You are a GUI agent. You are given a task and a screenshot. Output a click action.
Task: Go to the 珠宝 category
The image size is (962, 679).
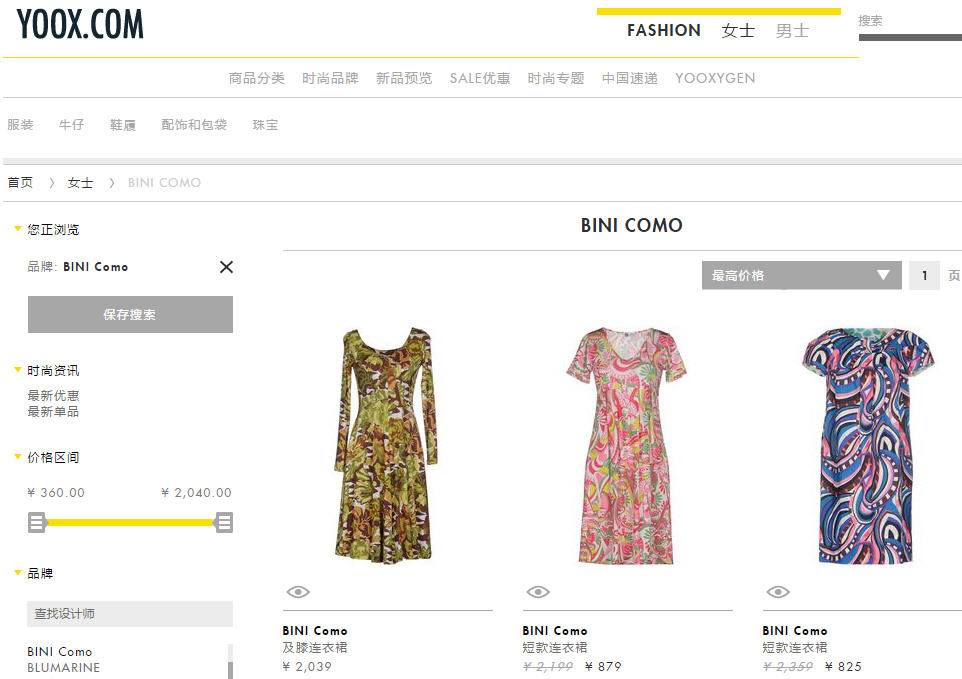tap(265, 125)
